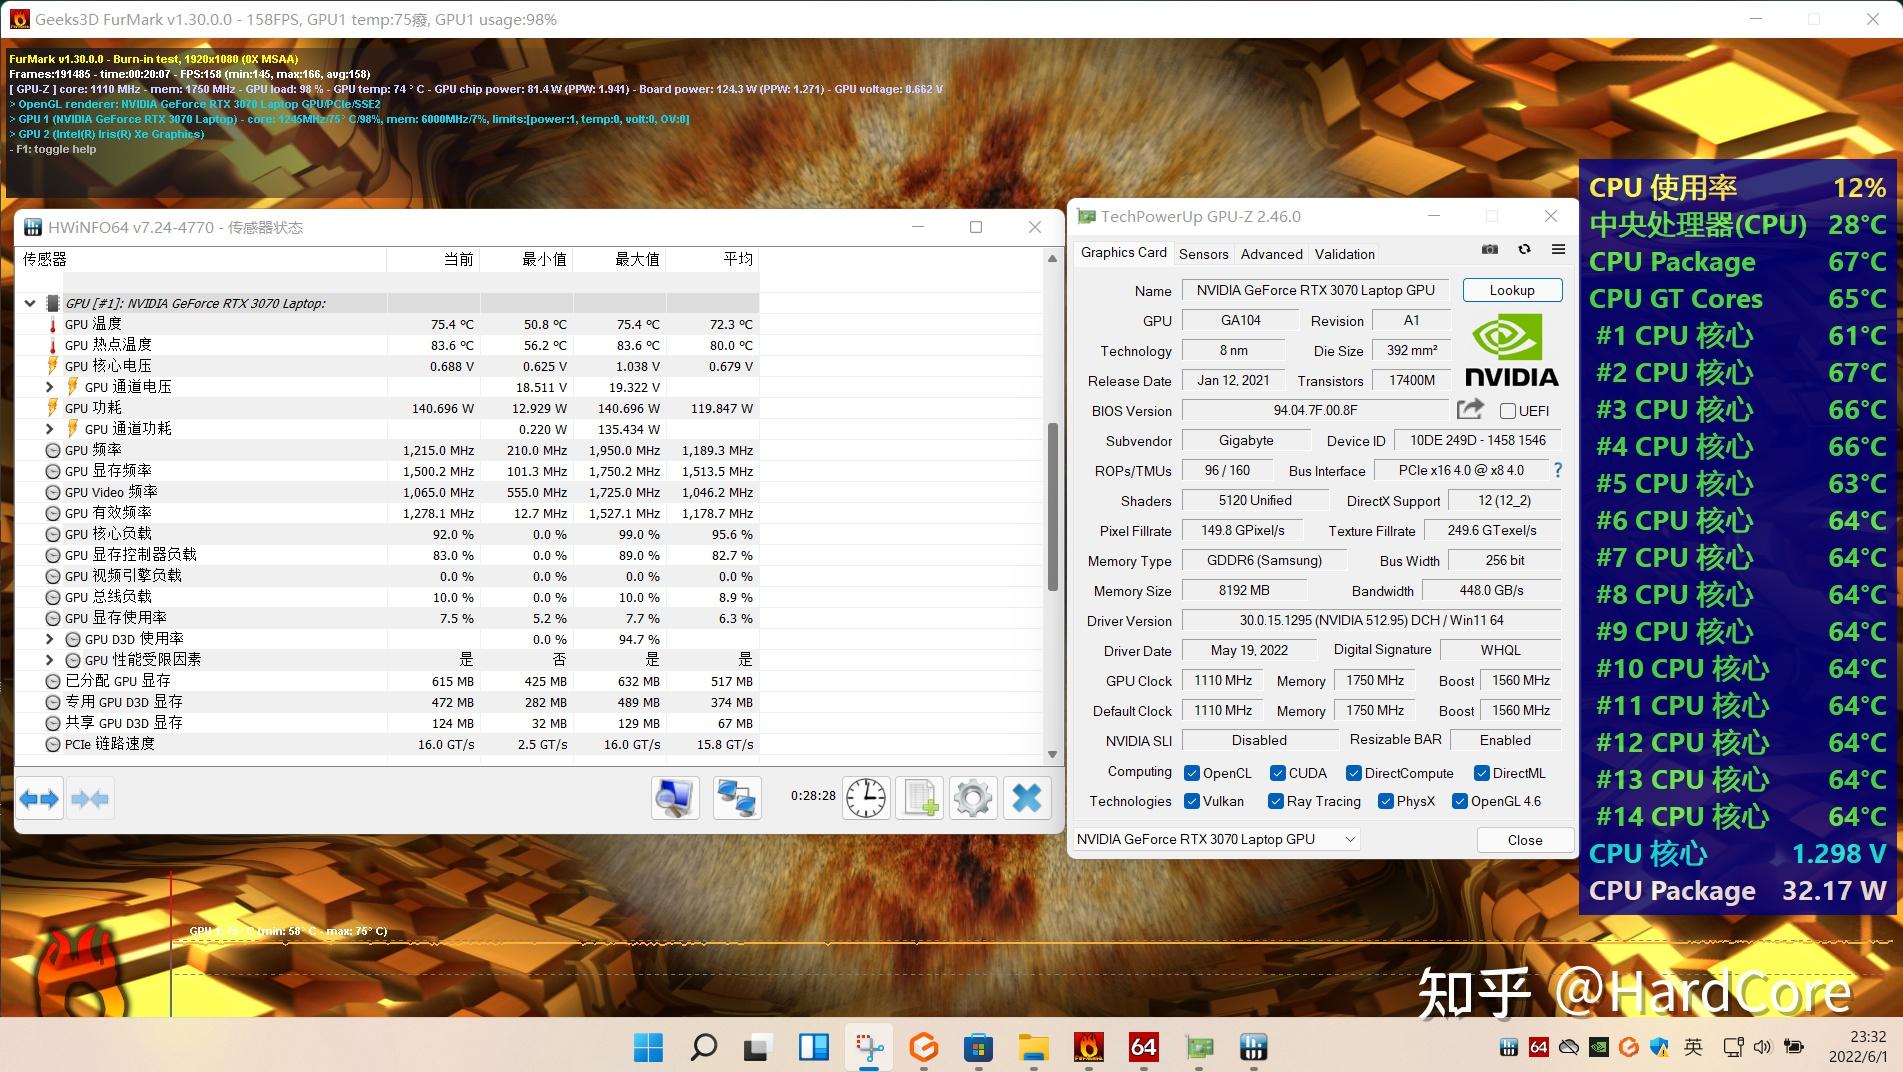Open Microsoft Store taskbar icon

pyautogui.click(x=978, y=1047)
